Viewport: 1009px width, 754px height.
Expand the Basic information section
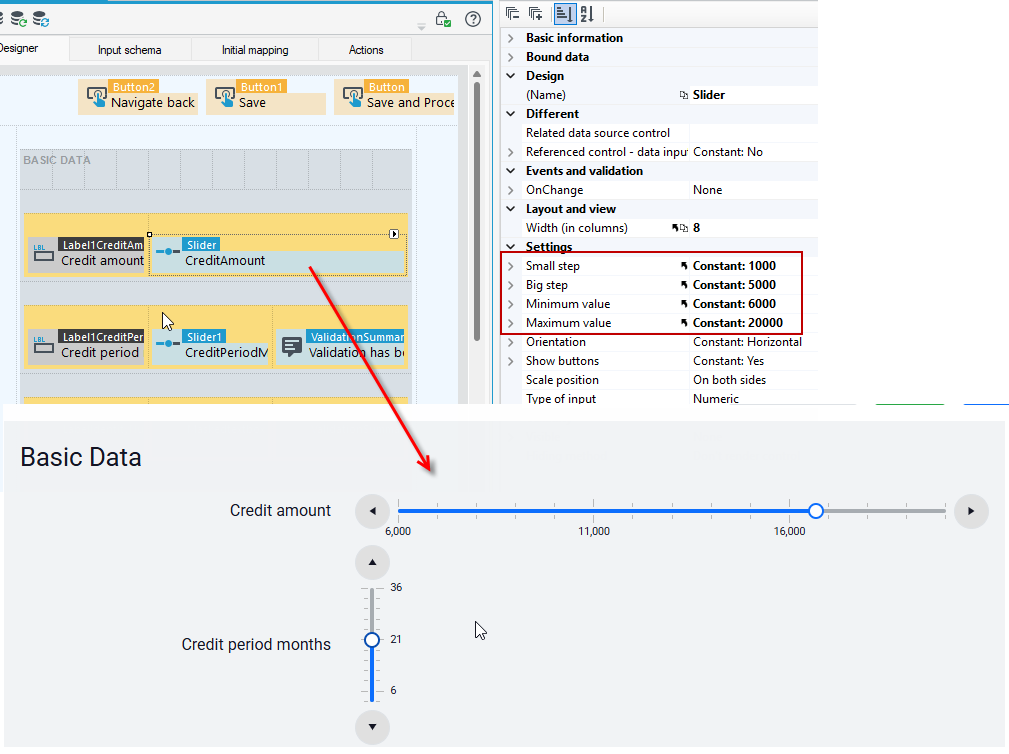[x=510, y=38]
